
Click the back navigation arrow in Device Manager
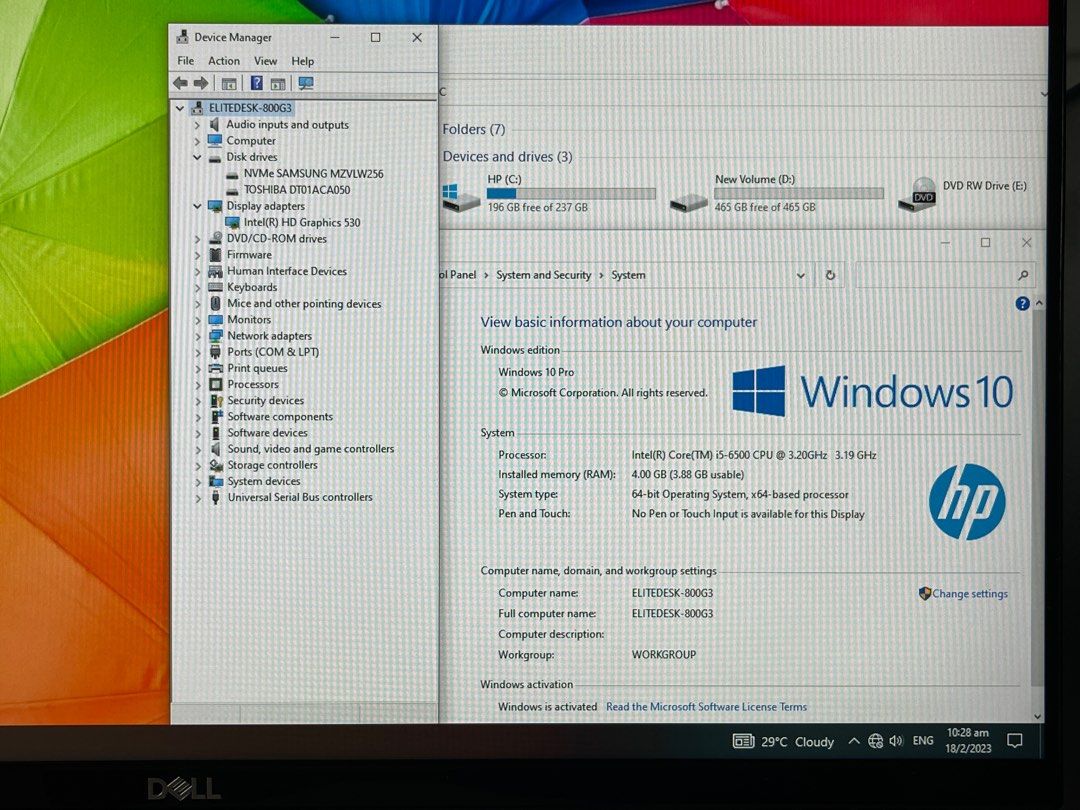tap(180, 84)
